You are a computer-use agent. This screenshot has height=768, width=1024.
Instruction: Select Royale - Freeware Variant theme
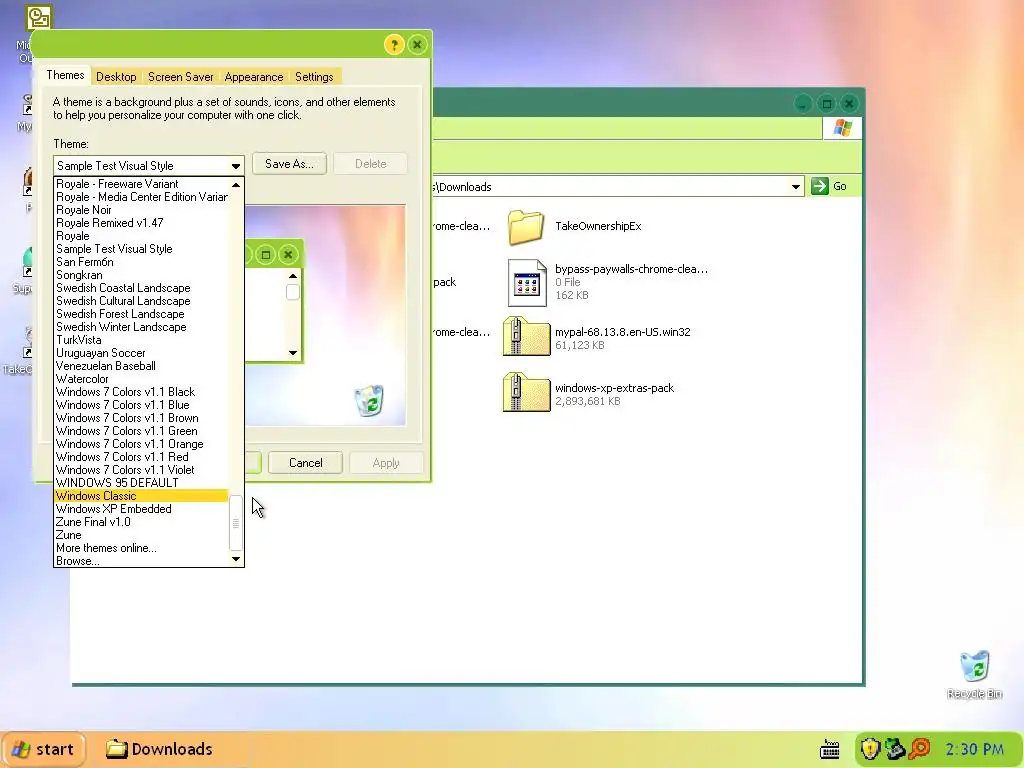coord(141,184)
